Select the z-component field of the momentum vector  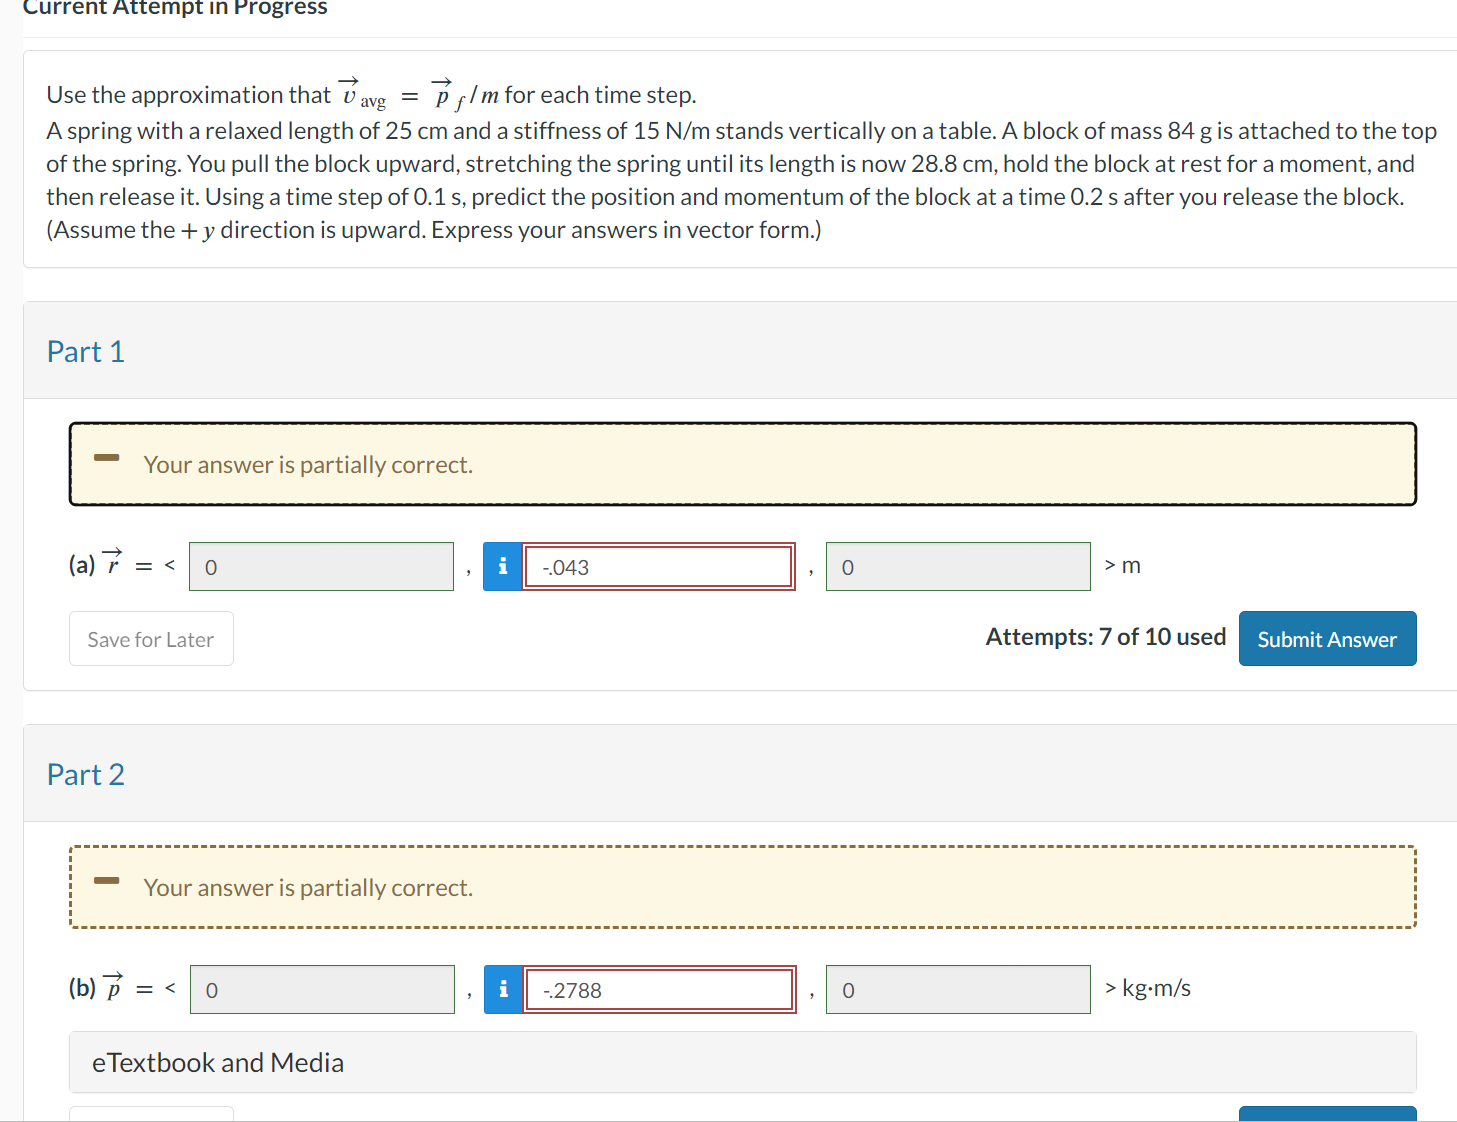point(957,989)
